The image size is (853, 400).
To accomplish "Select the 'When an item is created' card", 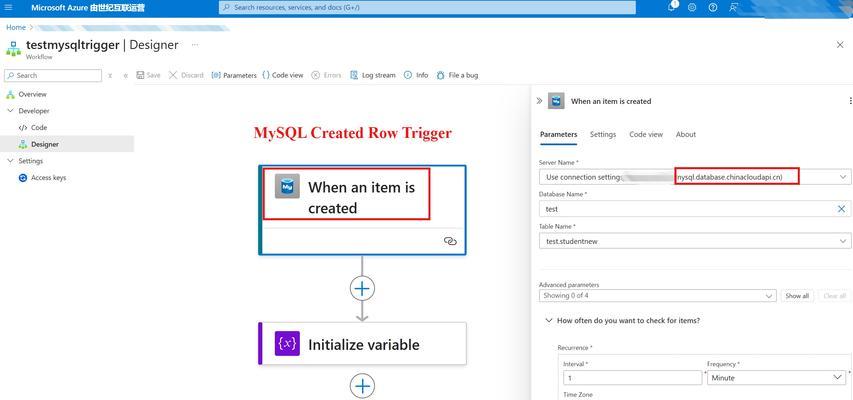I will pyautogui.click(x=362, y=210).
